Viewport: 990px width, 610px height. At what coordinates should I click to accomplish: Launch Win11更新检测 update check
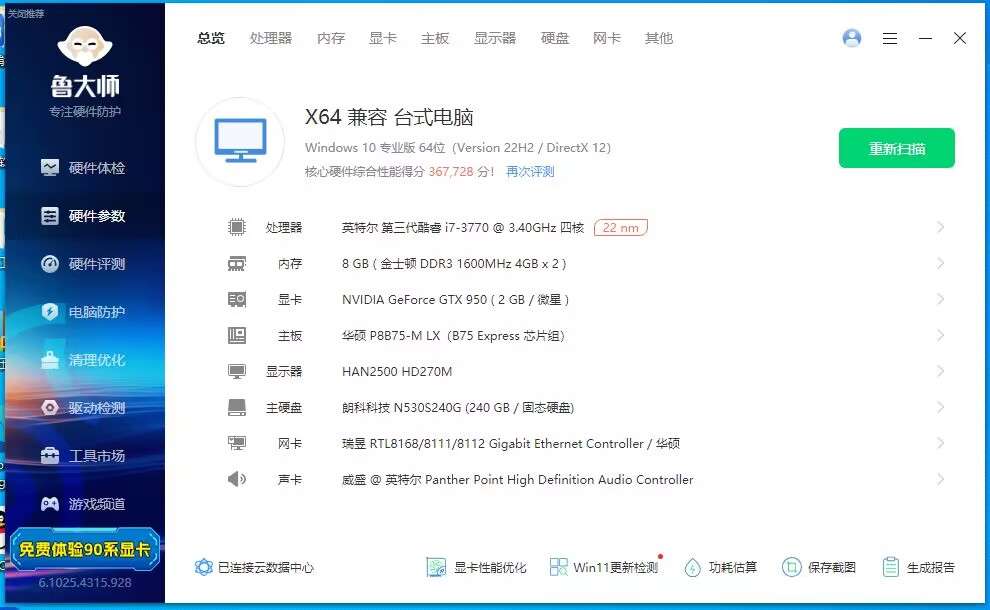604,567
